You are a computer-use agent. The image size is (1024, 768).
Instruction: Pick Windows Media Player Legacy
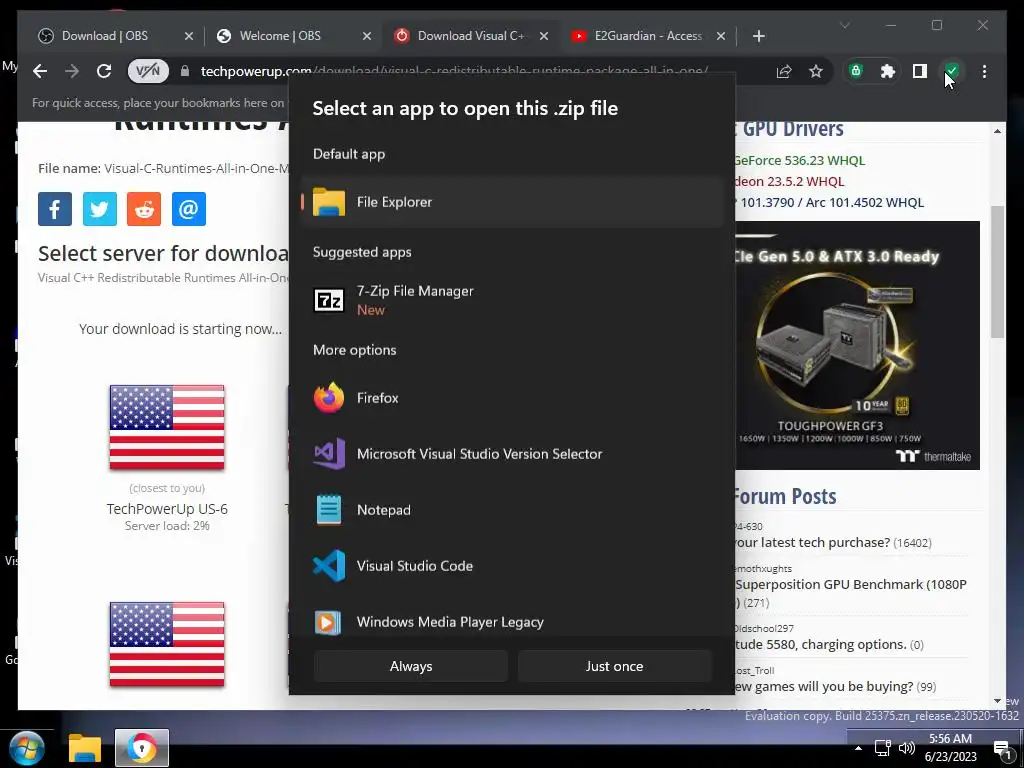[x=512, y=622]
